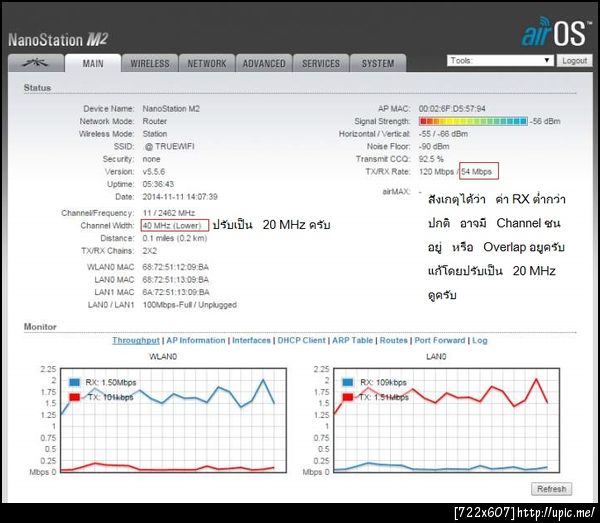Click the Date value 2014-11-11 14:07:39

click(180, 197)
